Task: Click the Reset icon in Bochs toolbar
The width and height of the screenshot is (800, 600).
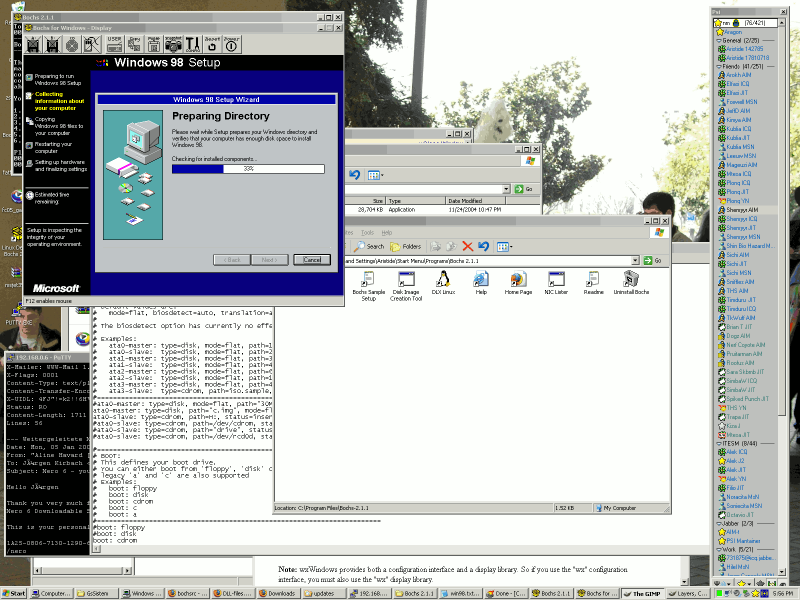Action: click(210, 43)
